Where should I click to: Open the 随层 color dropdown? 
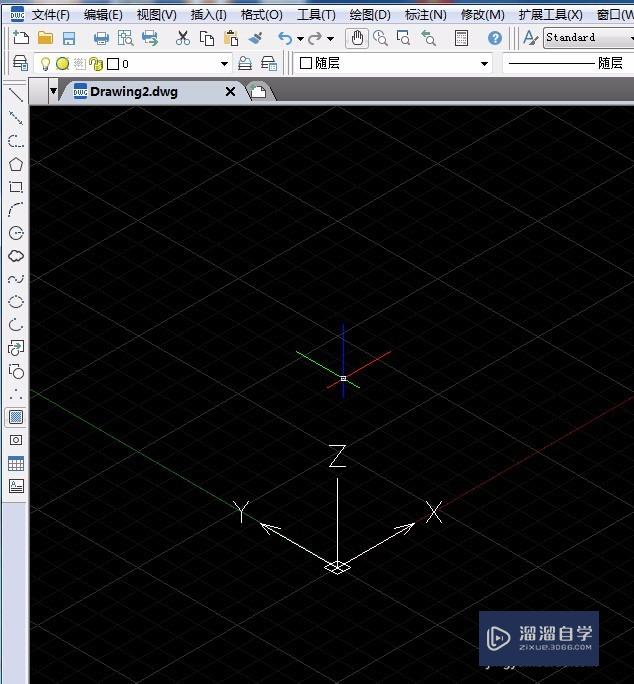pos(394,64)
